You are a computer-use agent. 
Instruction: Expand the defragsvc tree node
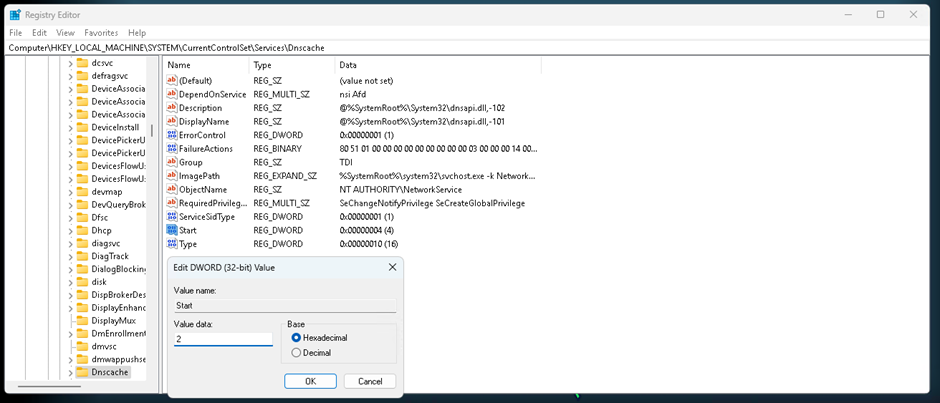(70, 76)
